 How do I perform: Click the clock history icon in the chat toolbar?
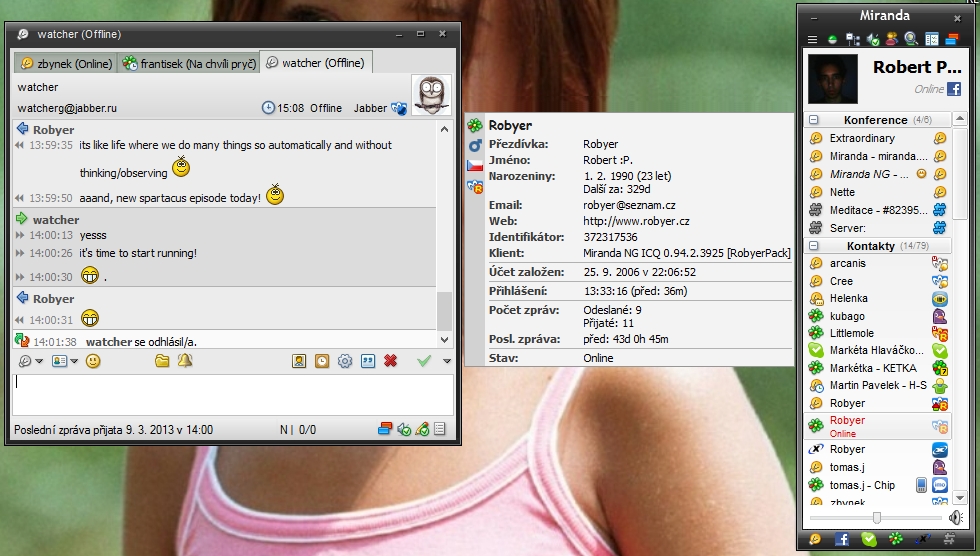click(322, 361)
